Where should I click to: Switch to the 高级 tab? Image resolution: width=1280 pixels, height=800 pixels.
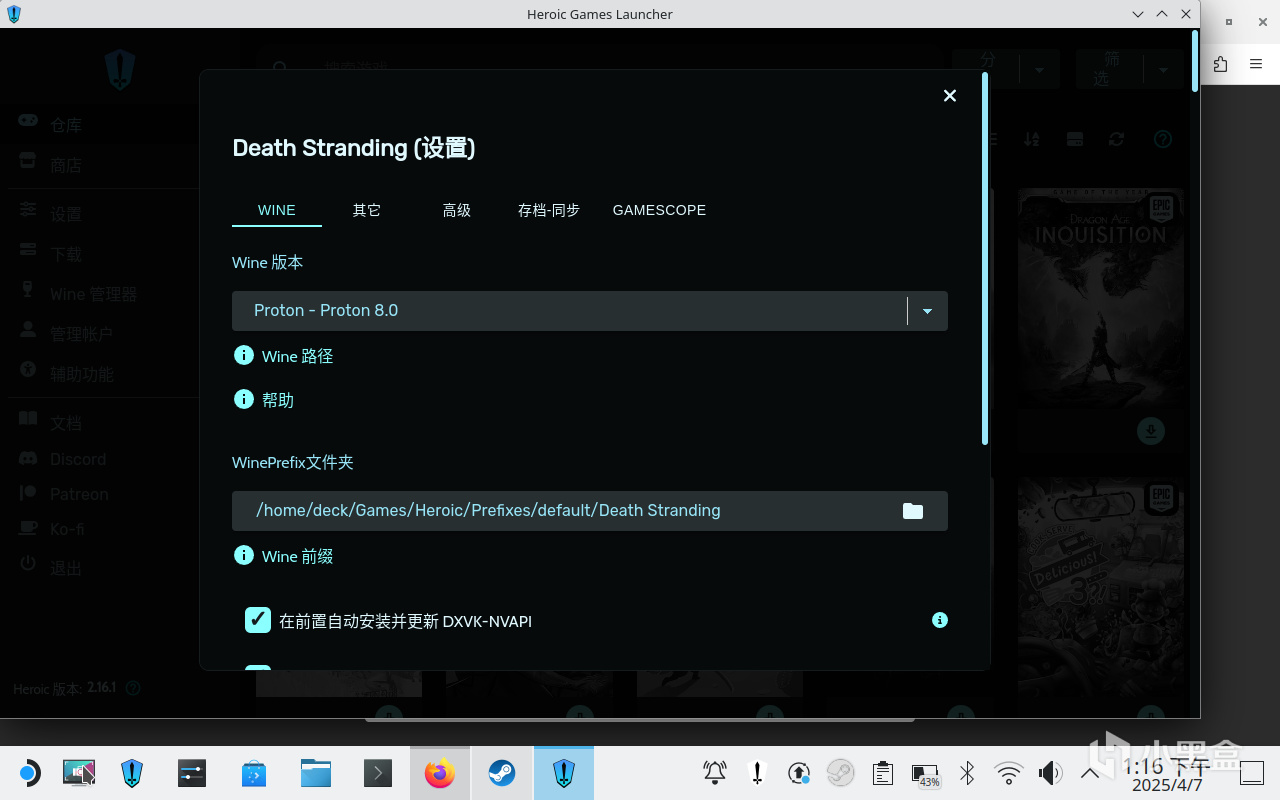pos(457,210)
